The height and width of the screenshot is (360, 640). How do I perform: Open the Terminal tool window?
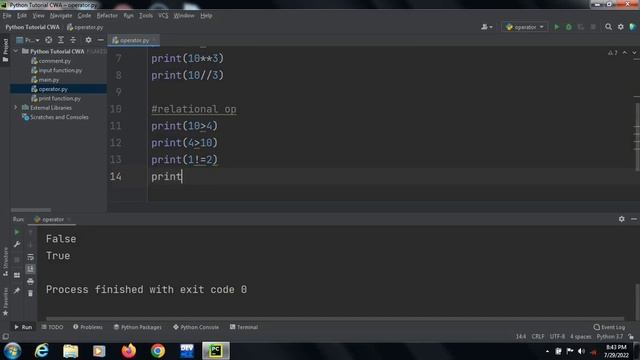tap(244, 327)
